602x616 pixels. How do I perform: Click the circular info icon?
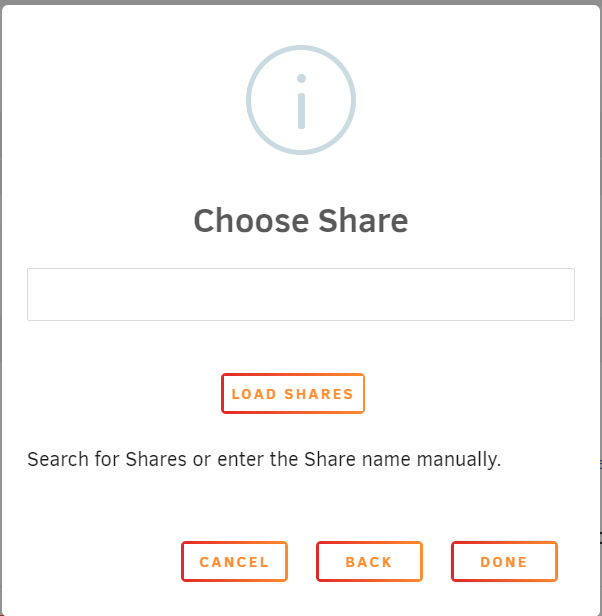301,100
